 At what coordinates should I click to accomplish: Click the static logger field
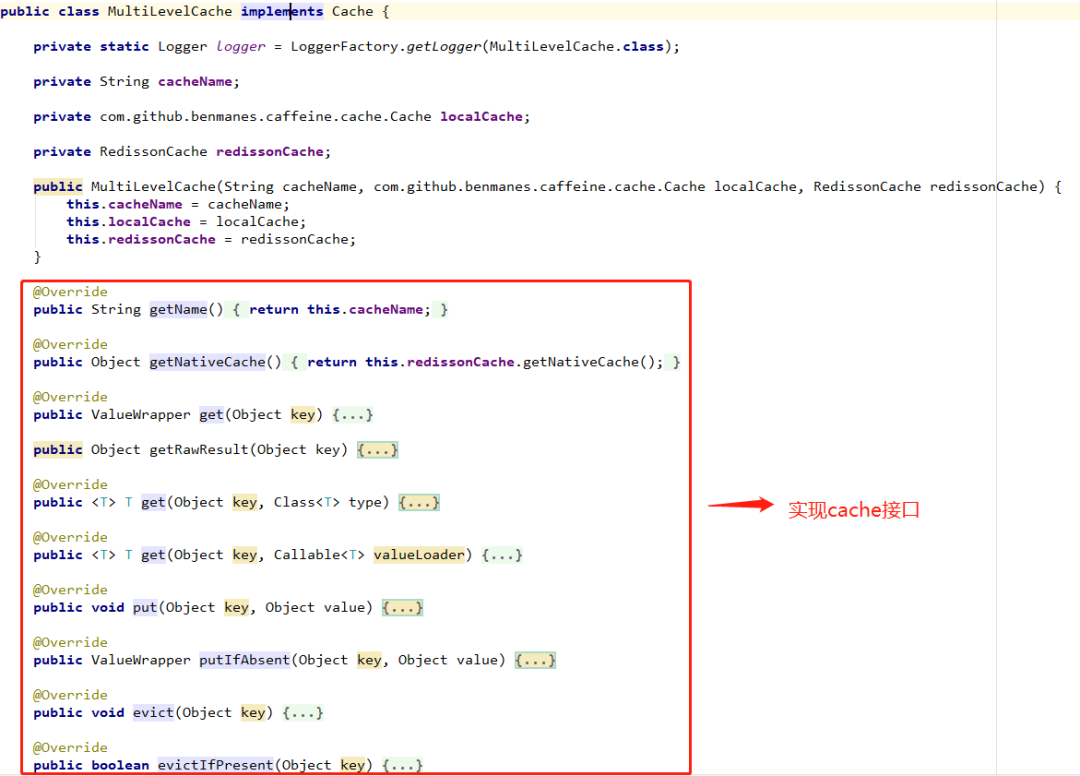[240, 46]
